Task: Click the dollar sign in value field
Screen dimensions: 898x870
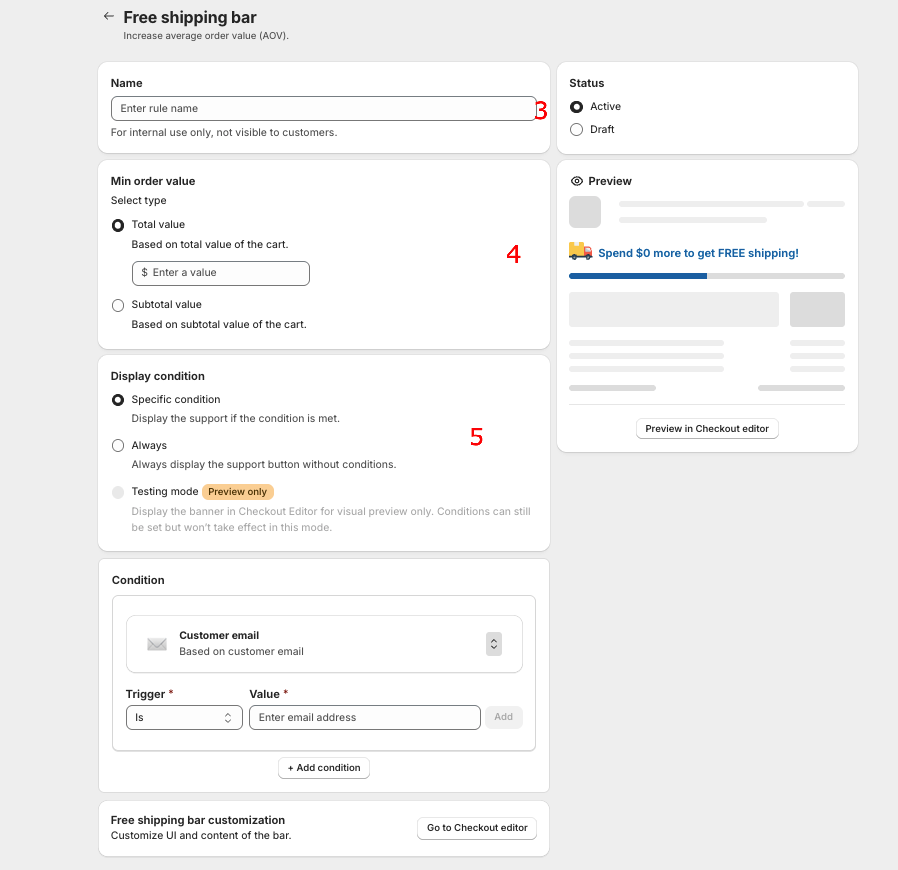Action: pos(144,273)
